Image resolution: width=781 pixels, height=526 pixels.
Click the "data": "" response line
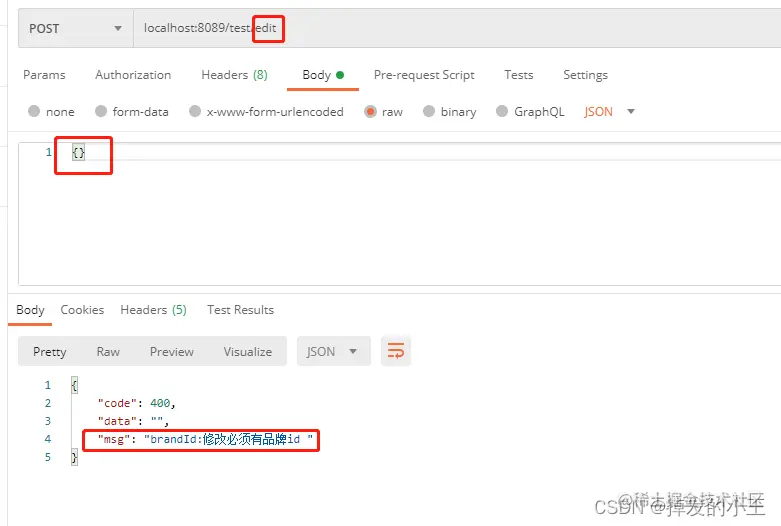coord(133,421)
